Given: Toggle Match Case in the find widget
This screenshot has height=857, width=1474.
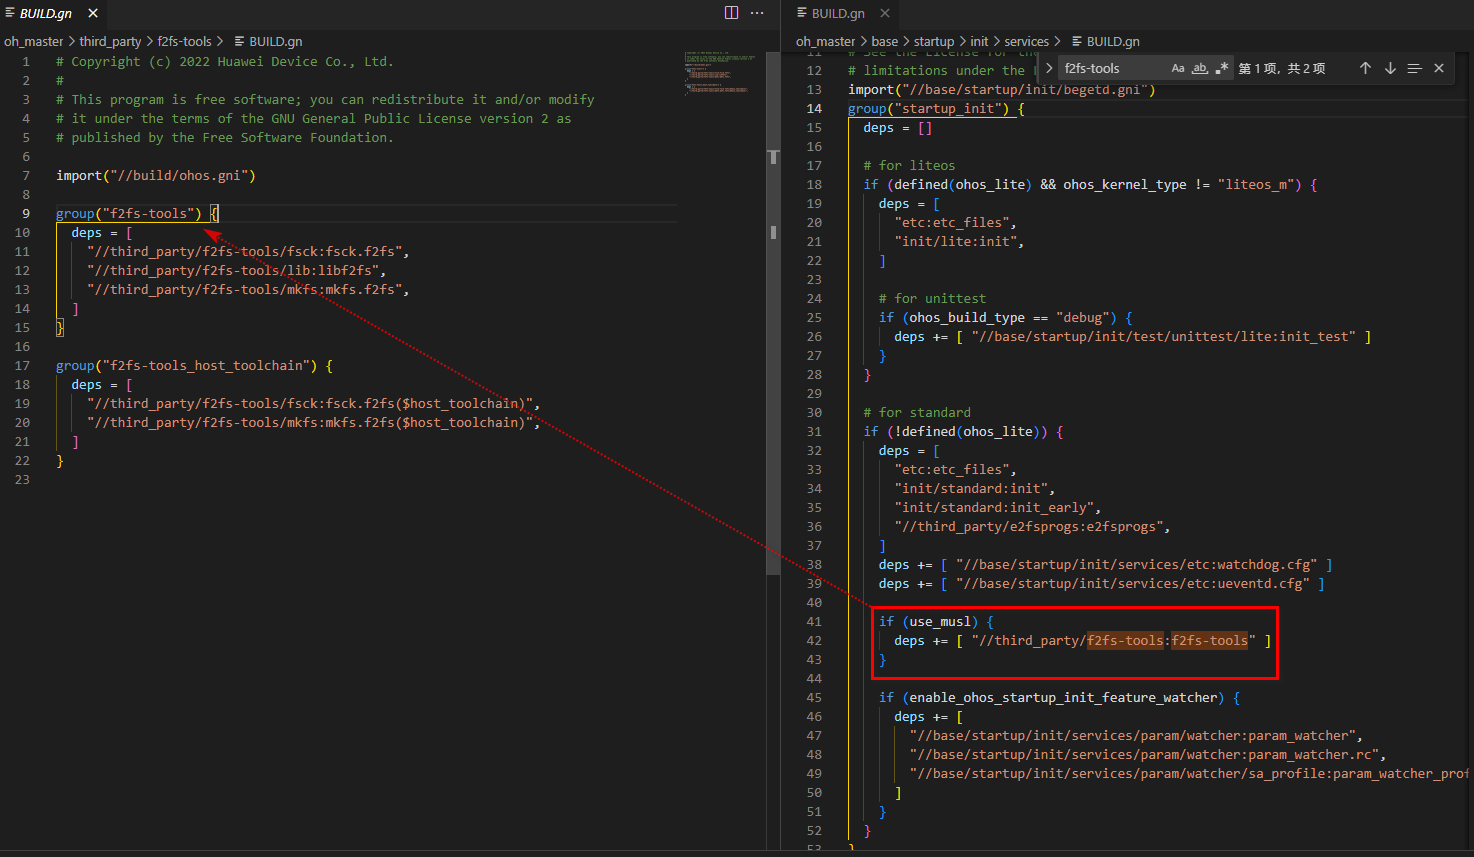Looking at the screenshot, I should tap(1178, 68).
